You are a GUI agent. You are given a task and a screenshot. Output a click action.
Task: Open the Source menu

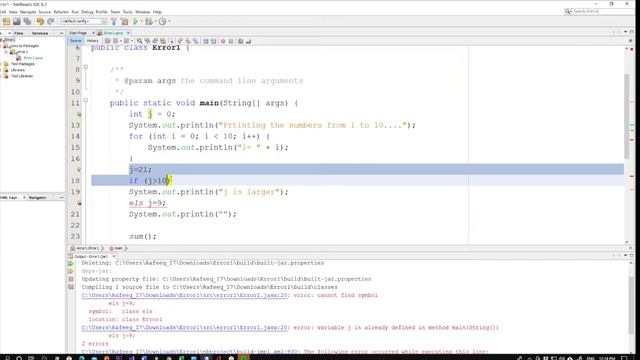click(44, 12)
